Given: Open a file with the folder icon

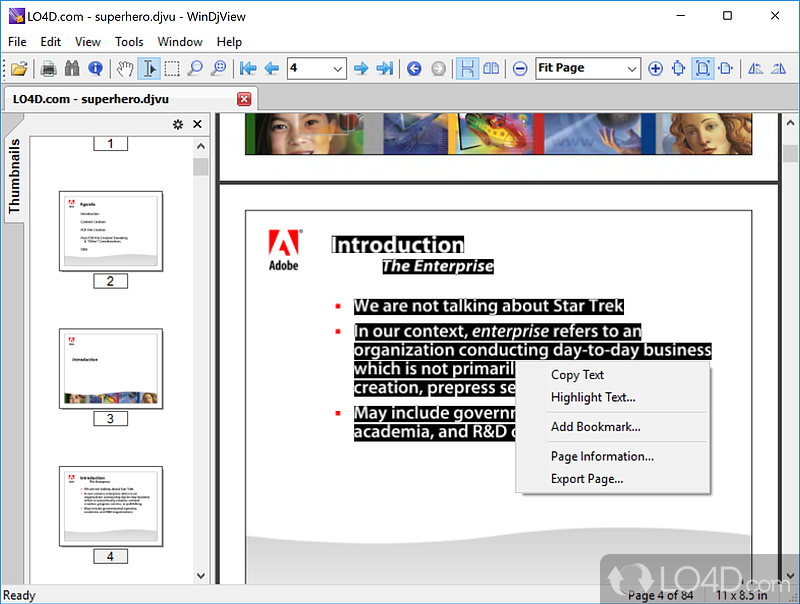Looking at the screenshot, I should [x=19, y=68].
